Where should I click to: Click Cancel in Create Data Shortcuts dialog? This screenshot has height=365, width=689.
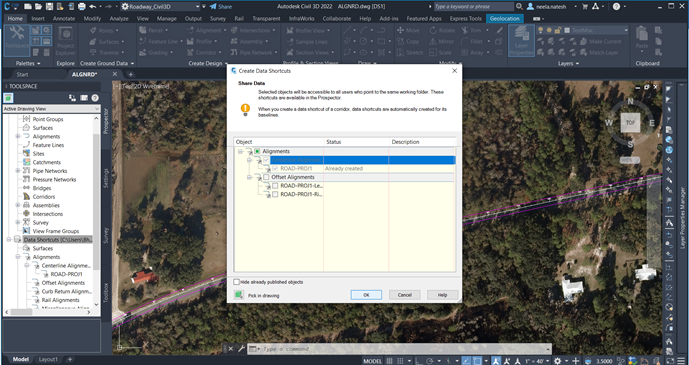coord(404,295)
